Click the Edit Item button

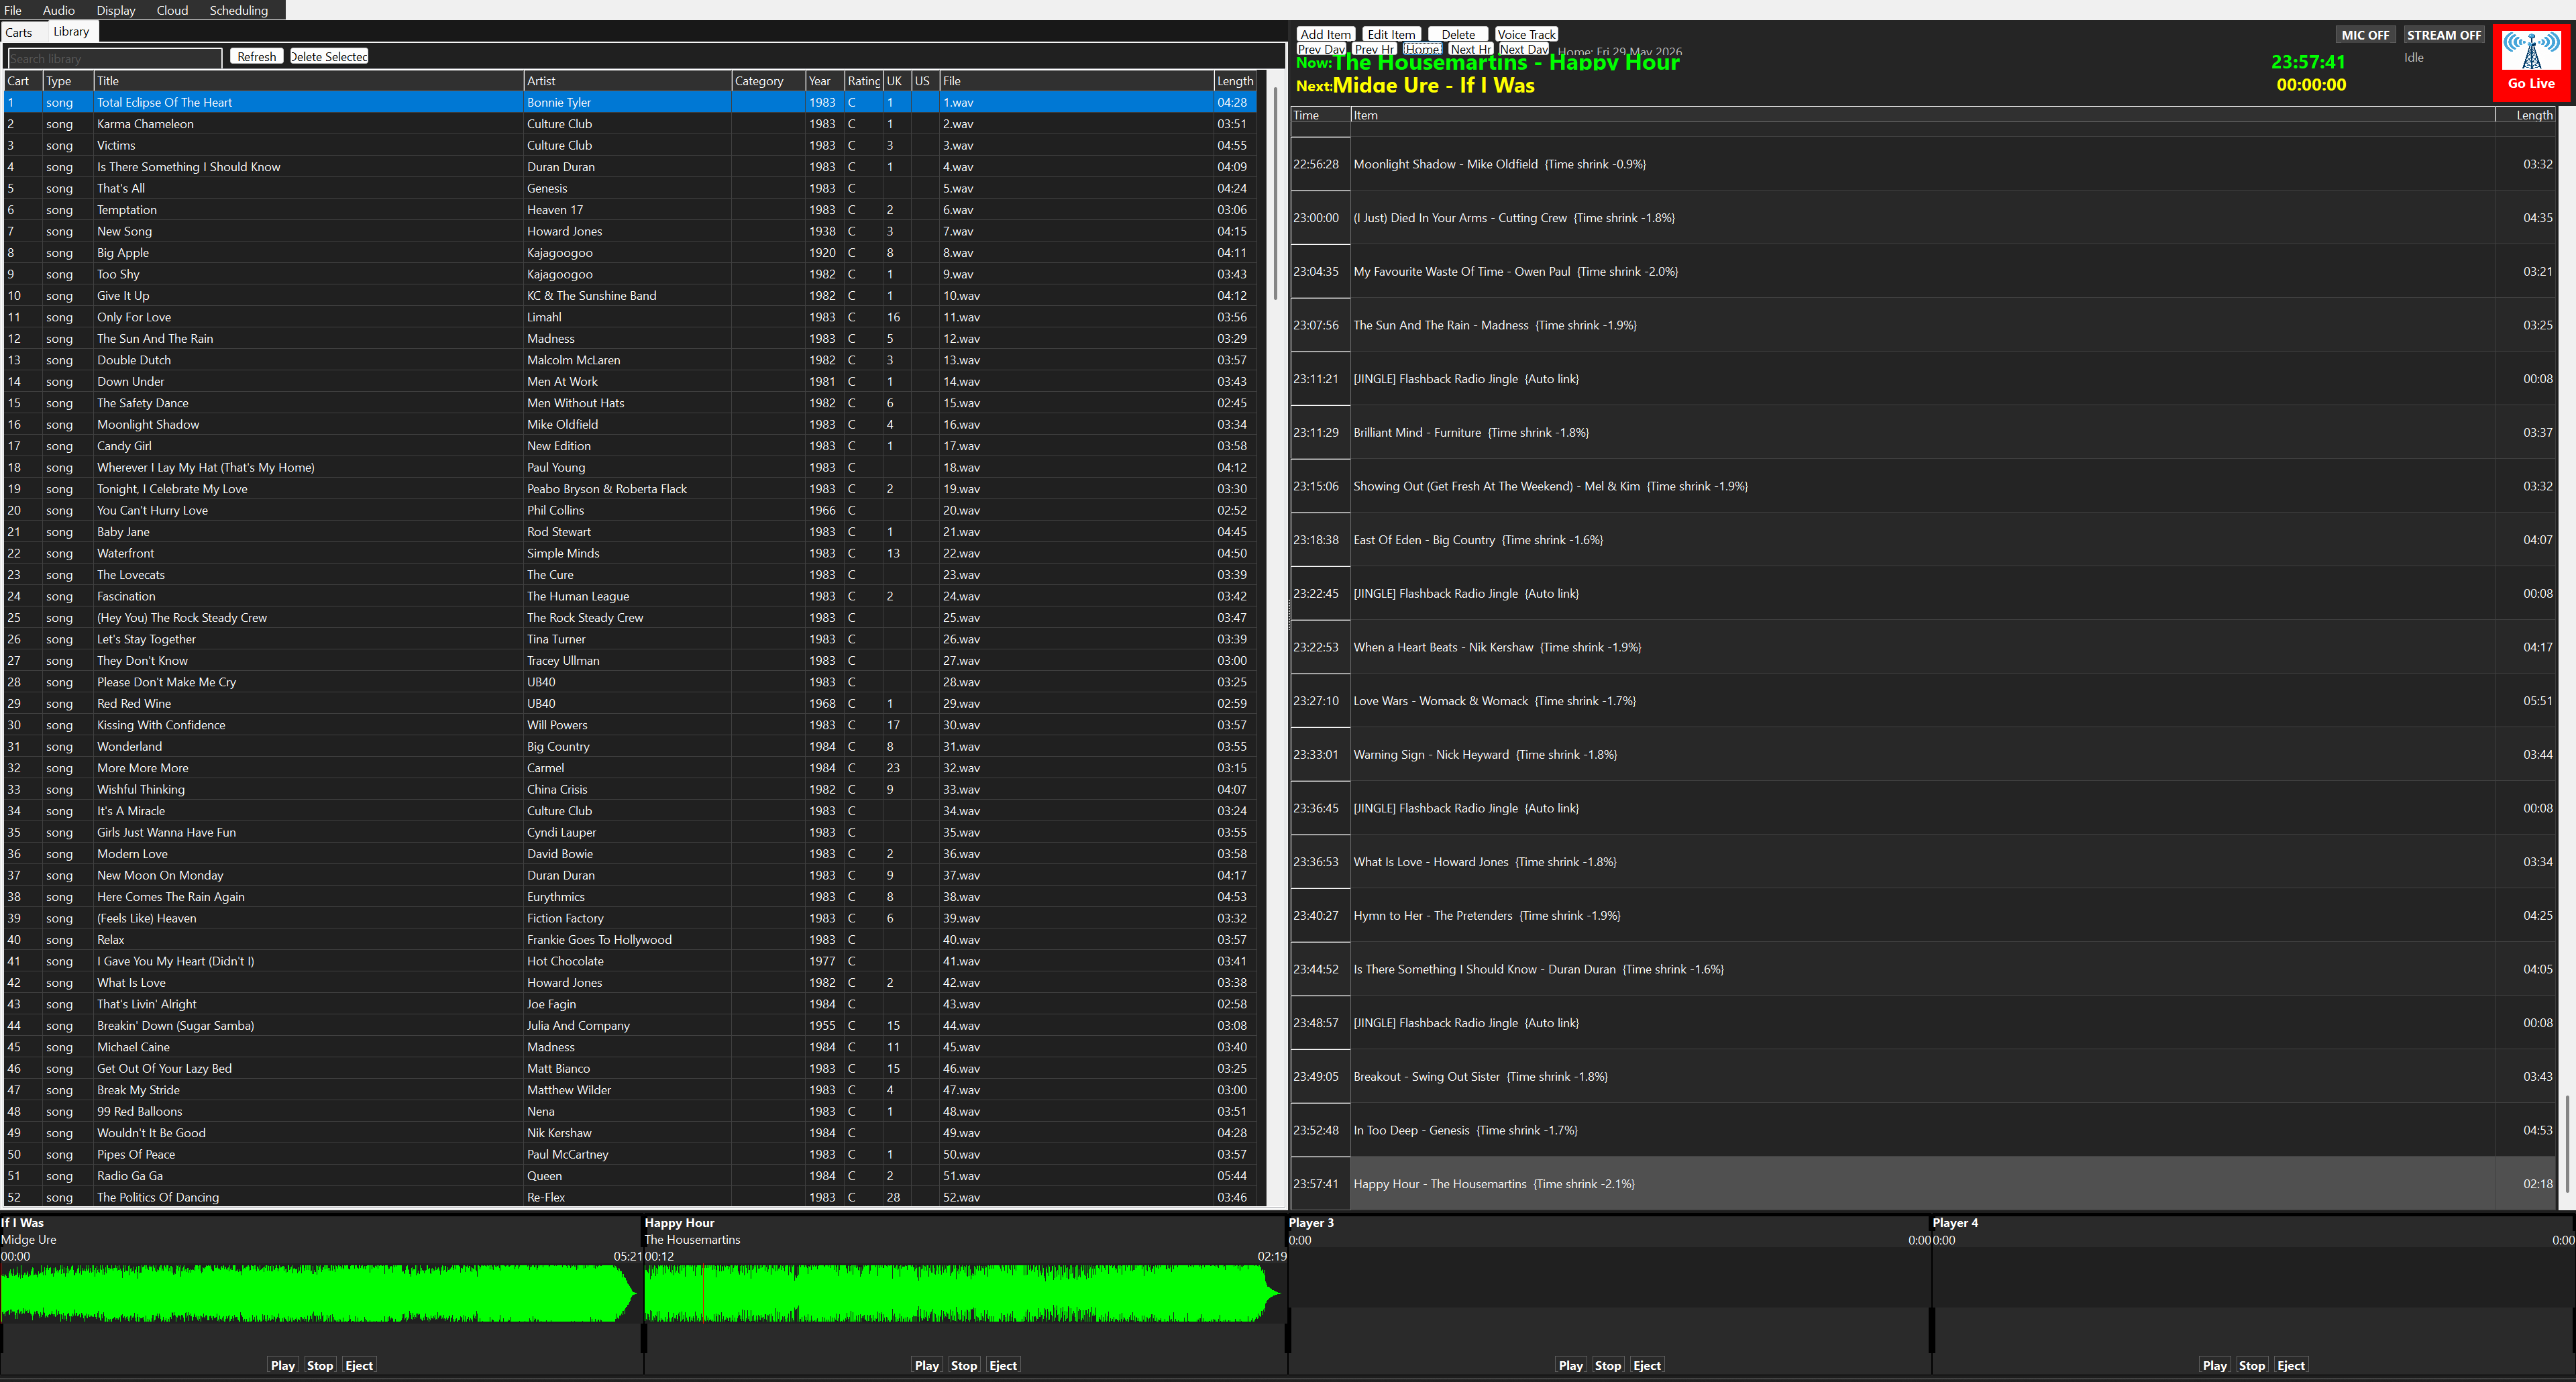tap(1391, 34)
